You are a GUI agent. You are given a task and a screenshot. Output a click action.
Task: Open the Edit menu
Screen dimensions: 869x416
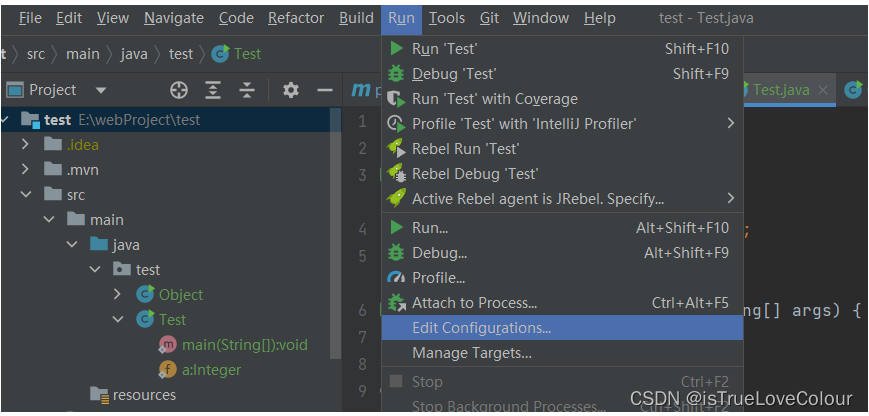pyautogui.click(x=69, y=18)
